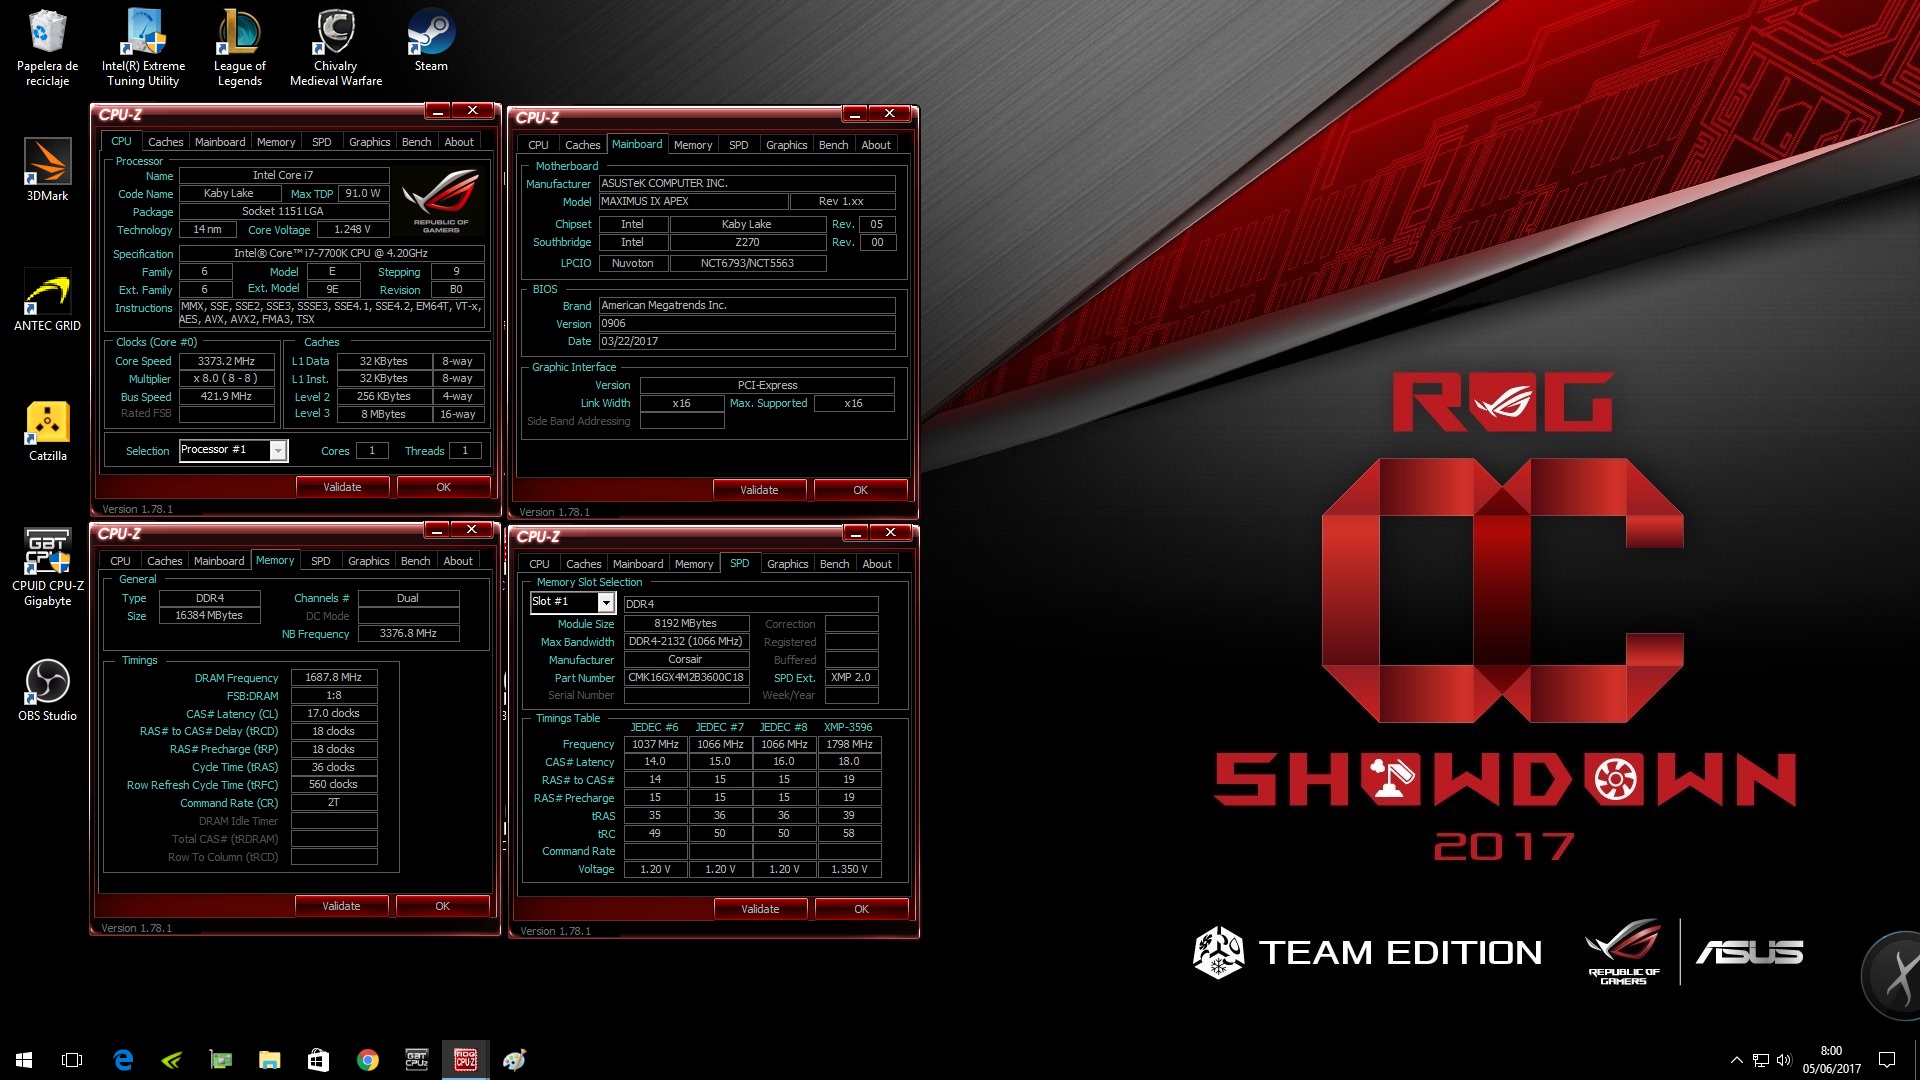Select the NB Frequency 3376.8 MHz value

(408, 633)
